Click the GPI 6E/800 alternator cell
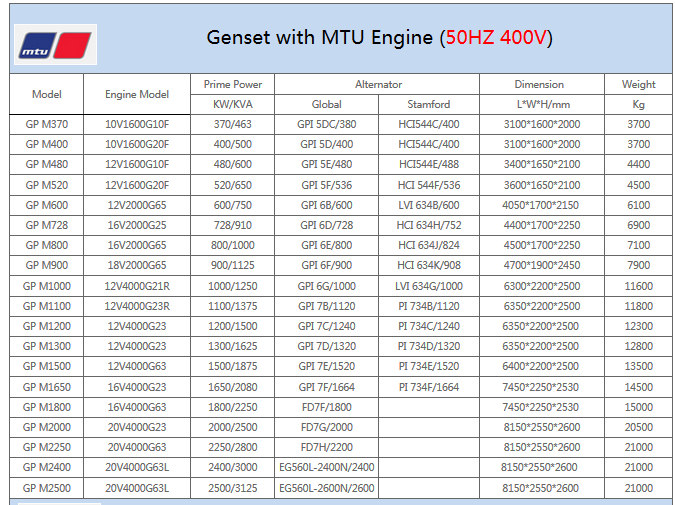675x505 pixels. coord(326,246)
